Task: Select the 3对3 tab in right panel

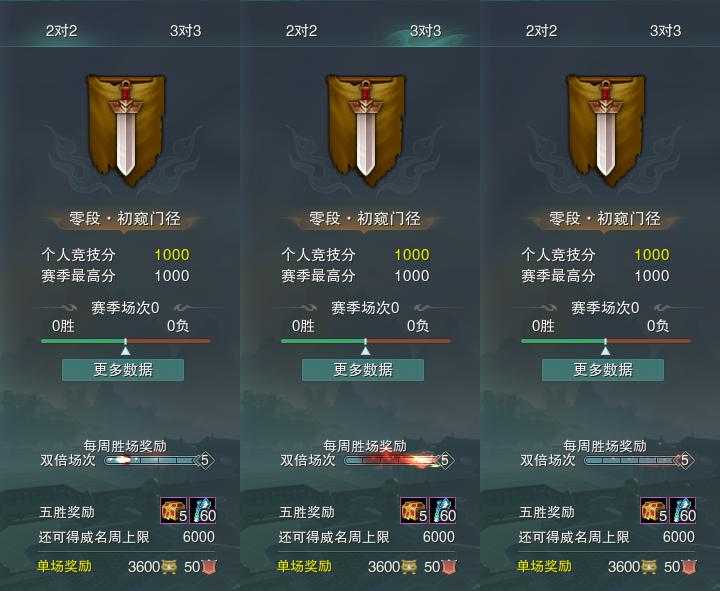Action: [x=666, y=31]
